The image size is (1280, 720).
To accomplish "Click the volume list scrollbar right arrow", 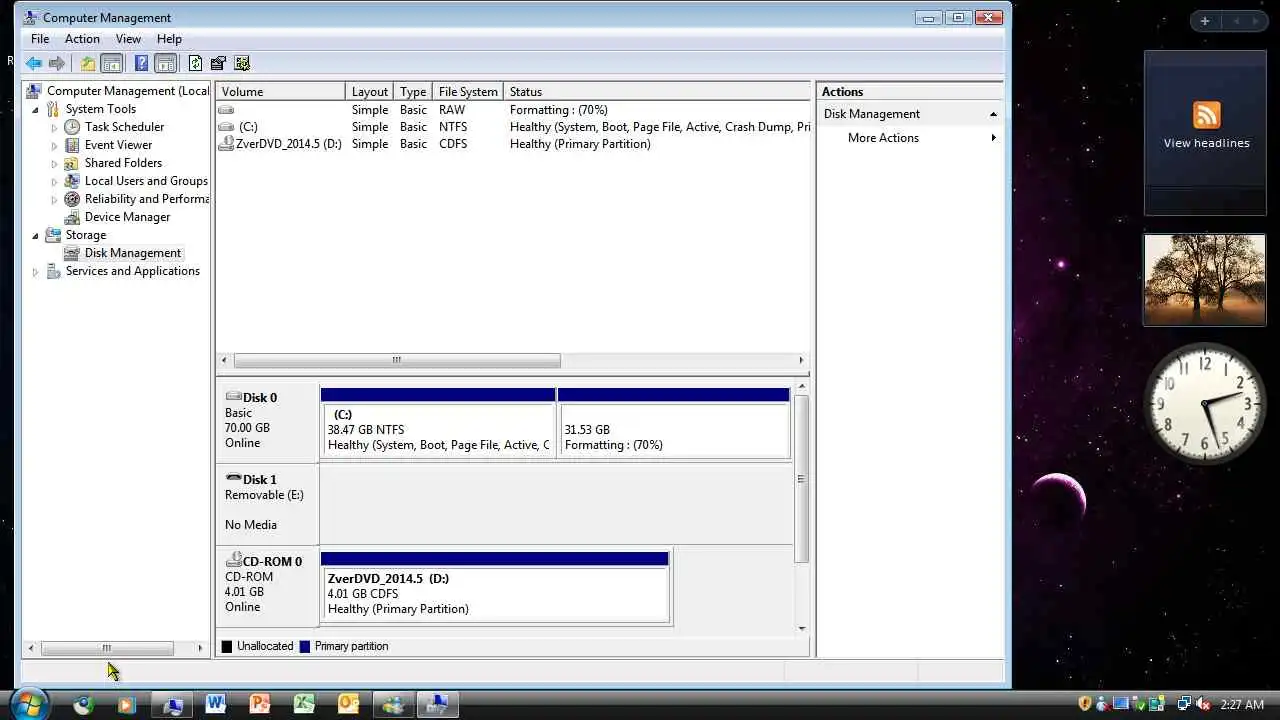I will pos(801,360).
